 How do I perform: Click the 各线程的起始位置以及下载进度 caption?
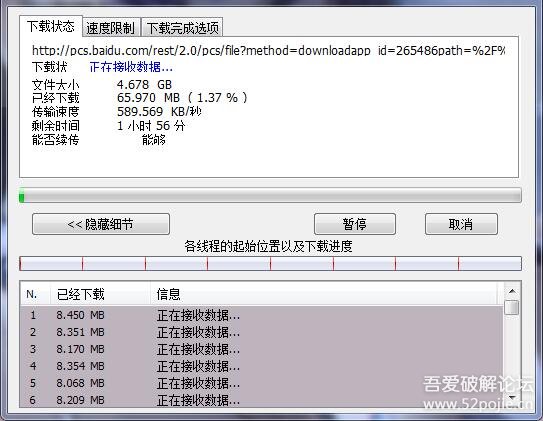(x=268, y=246)
